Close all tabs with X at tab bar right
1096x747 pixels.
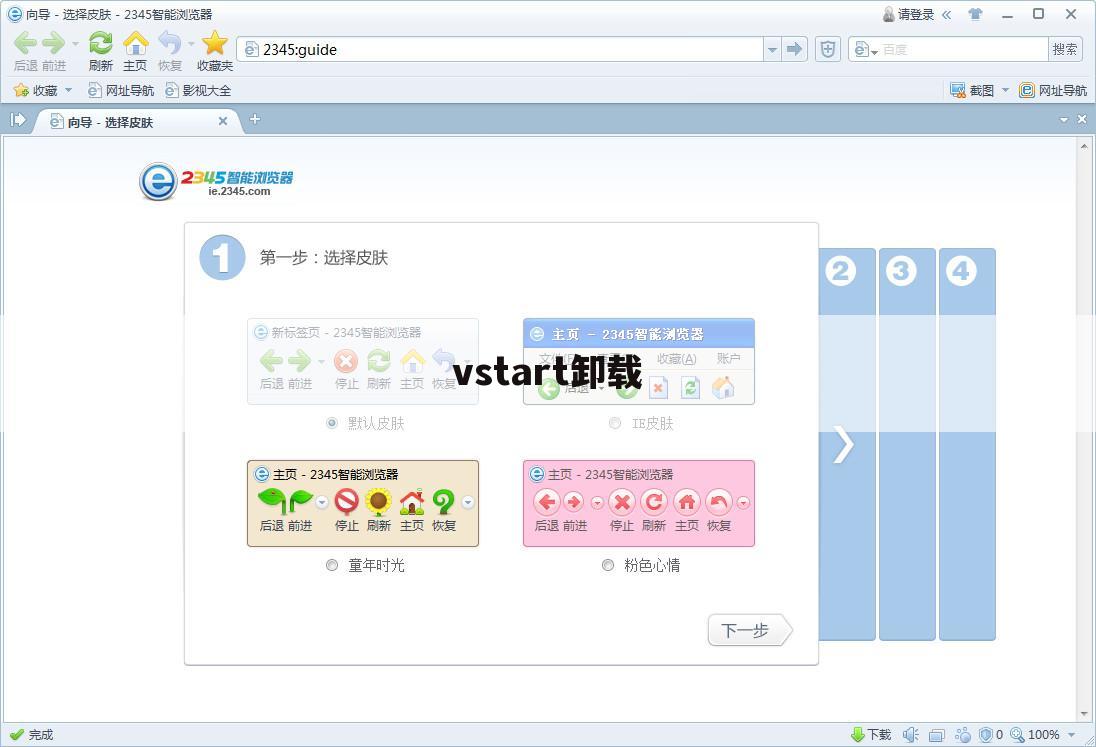tap(1081, 119)
